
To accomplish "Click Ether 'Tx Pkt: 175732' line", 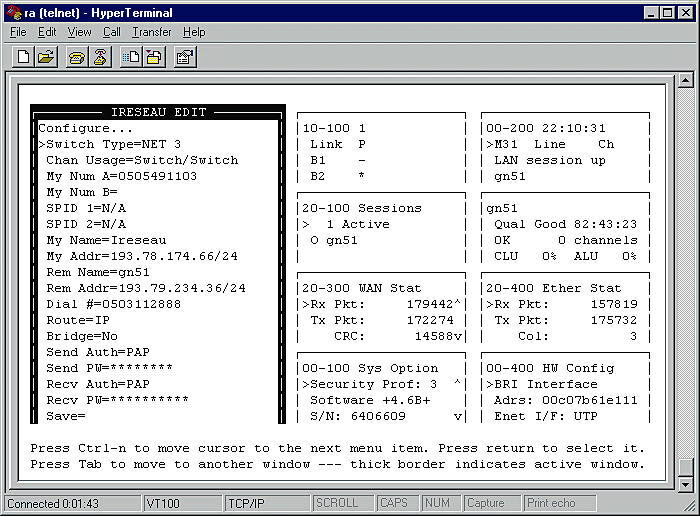I will click(566, 320).
